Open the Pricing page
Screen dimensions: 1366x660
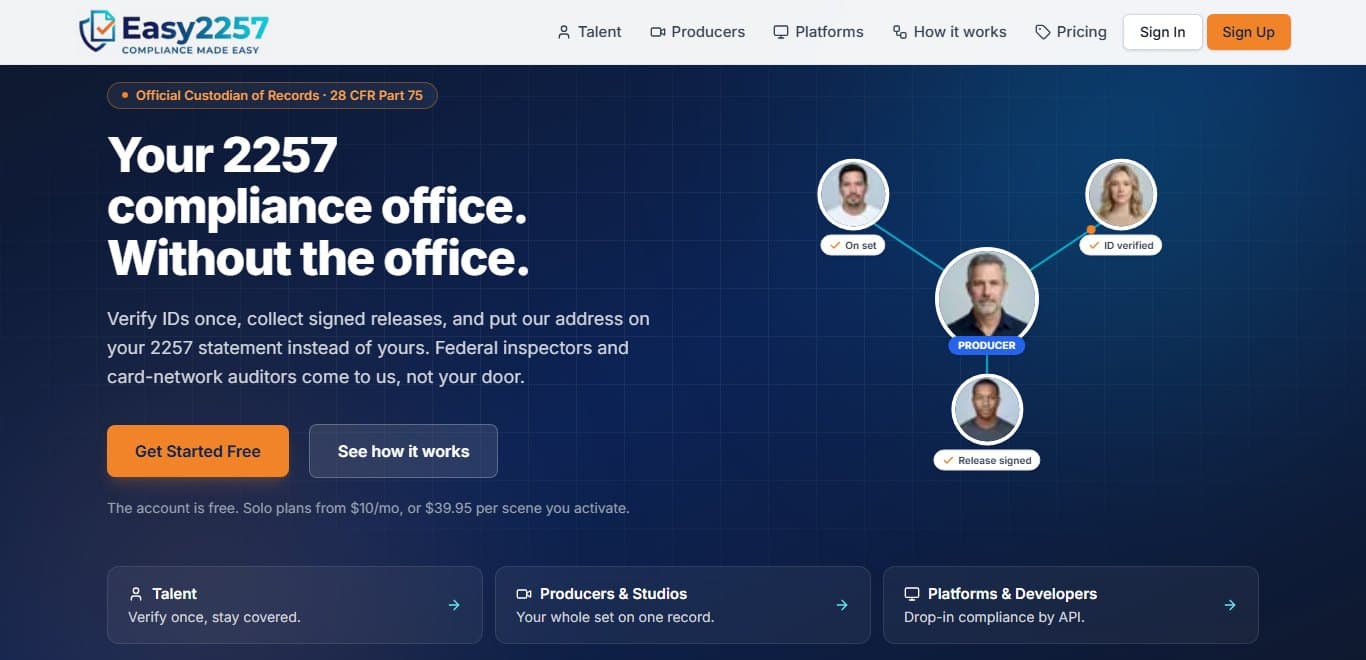coord(1071,32)
